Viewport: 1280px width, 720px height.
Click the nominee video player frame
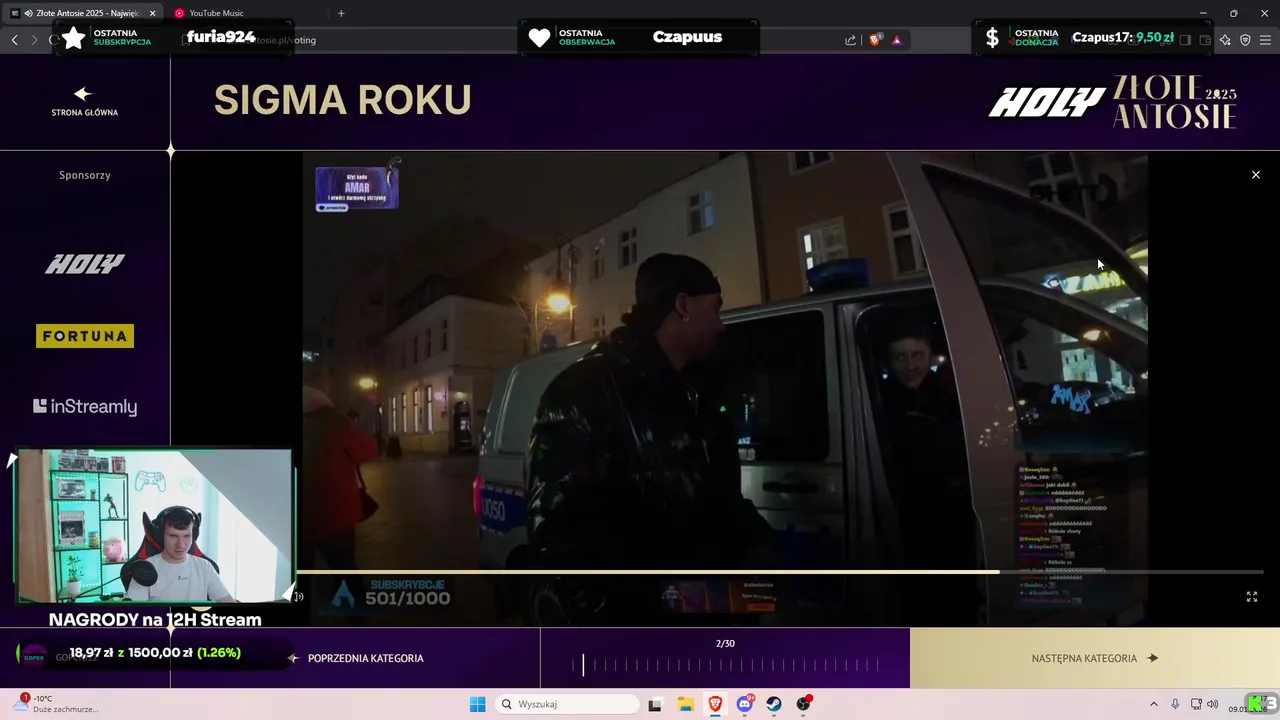coord(725,390)
